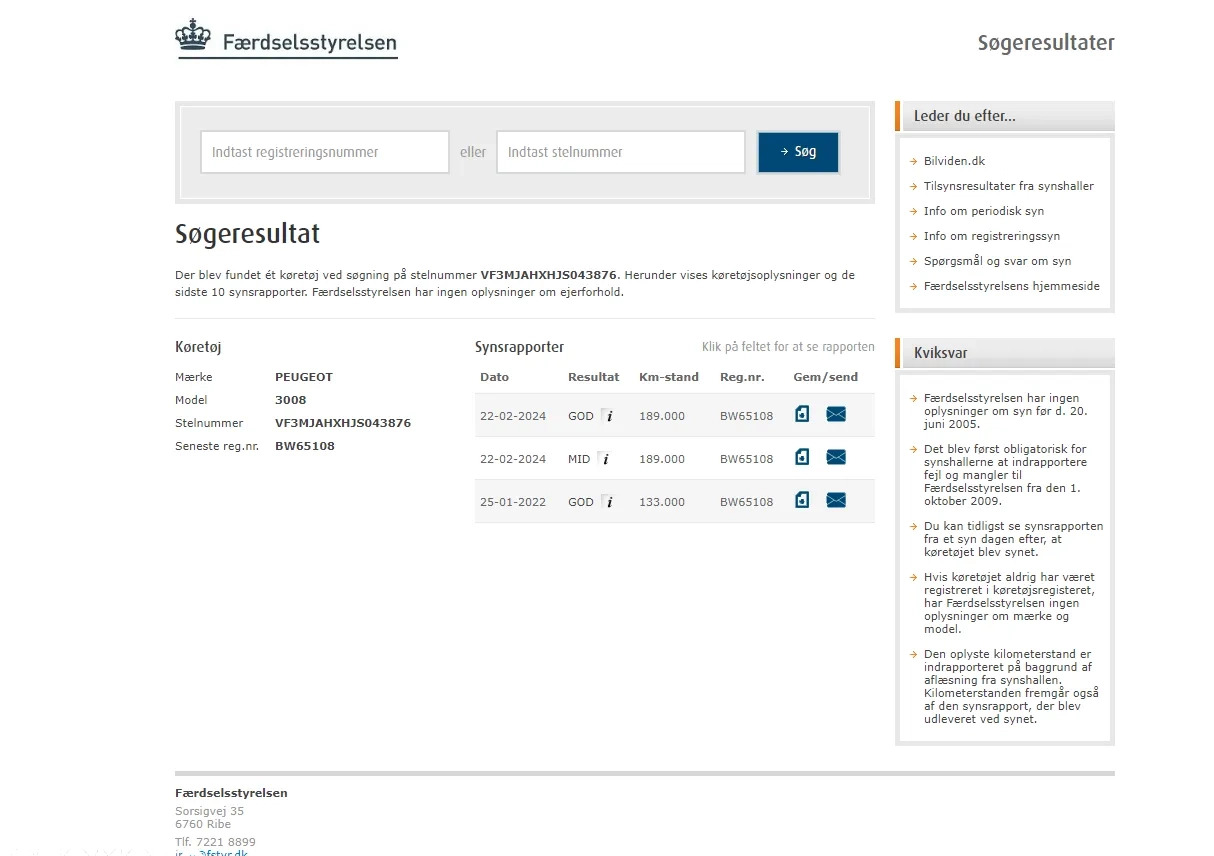Open Tilsynsresultater fra synshaller link
The width and height of the screenshot is (1214, 856).
click(1009, 186)
